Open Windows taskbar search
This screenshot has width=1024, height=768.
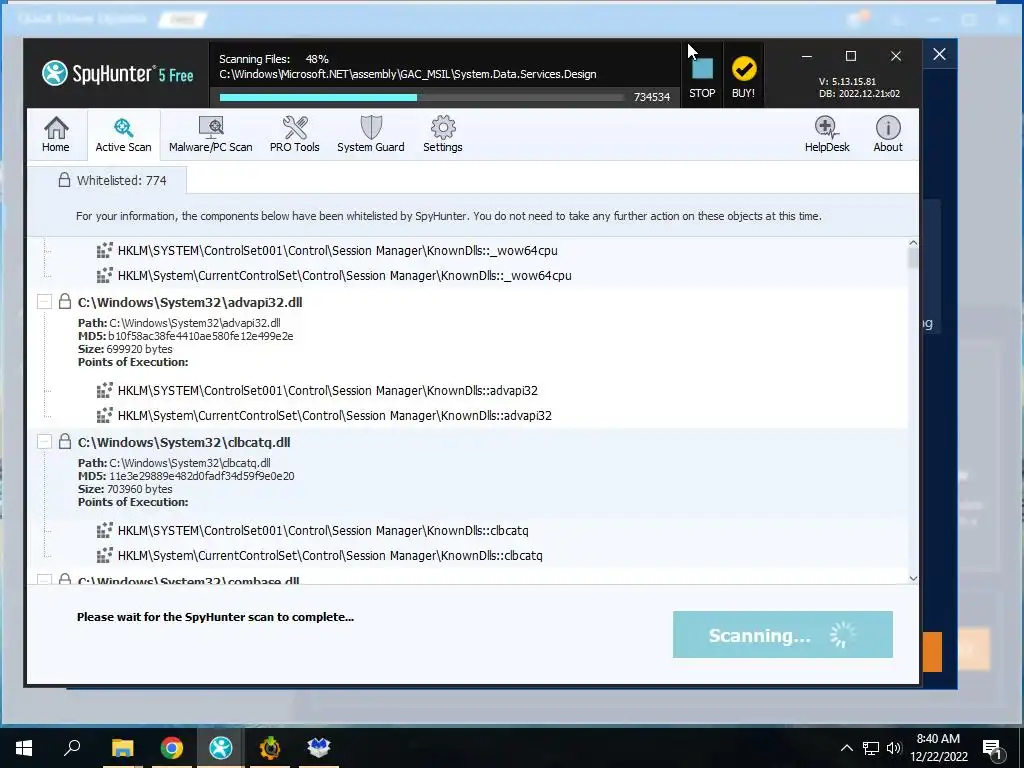coord(72,747)
